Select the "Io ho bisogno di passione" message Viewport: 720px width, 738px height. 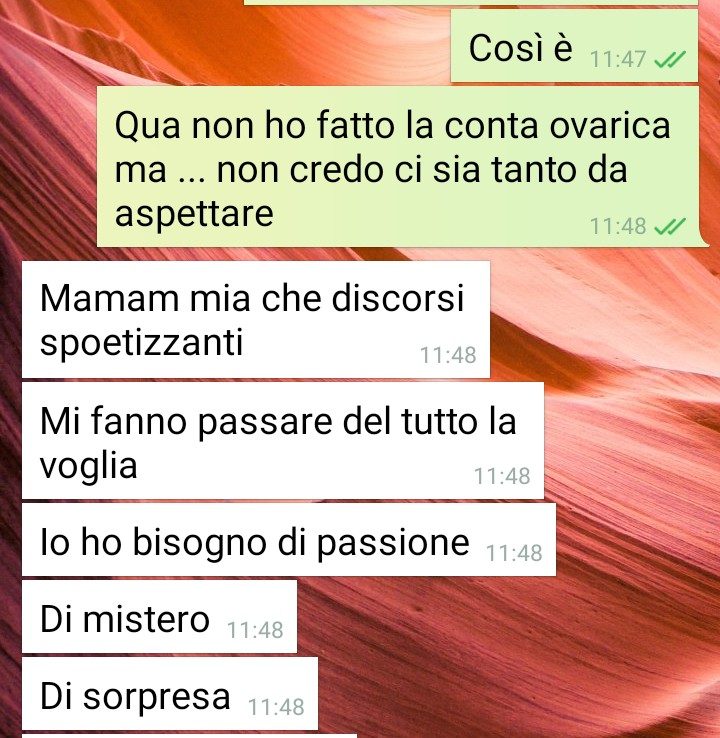tap(289, 540)
